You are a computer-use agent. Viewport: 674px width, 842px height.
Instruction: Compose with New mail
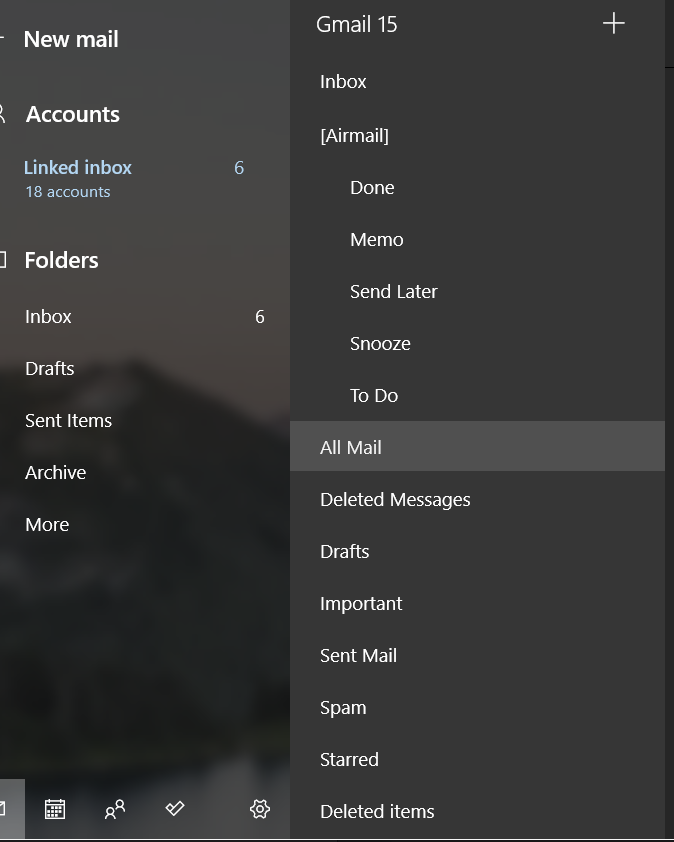(71, 39)
